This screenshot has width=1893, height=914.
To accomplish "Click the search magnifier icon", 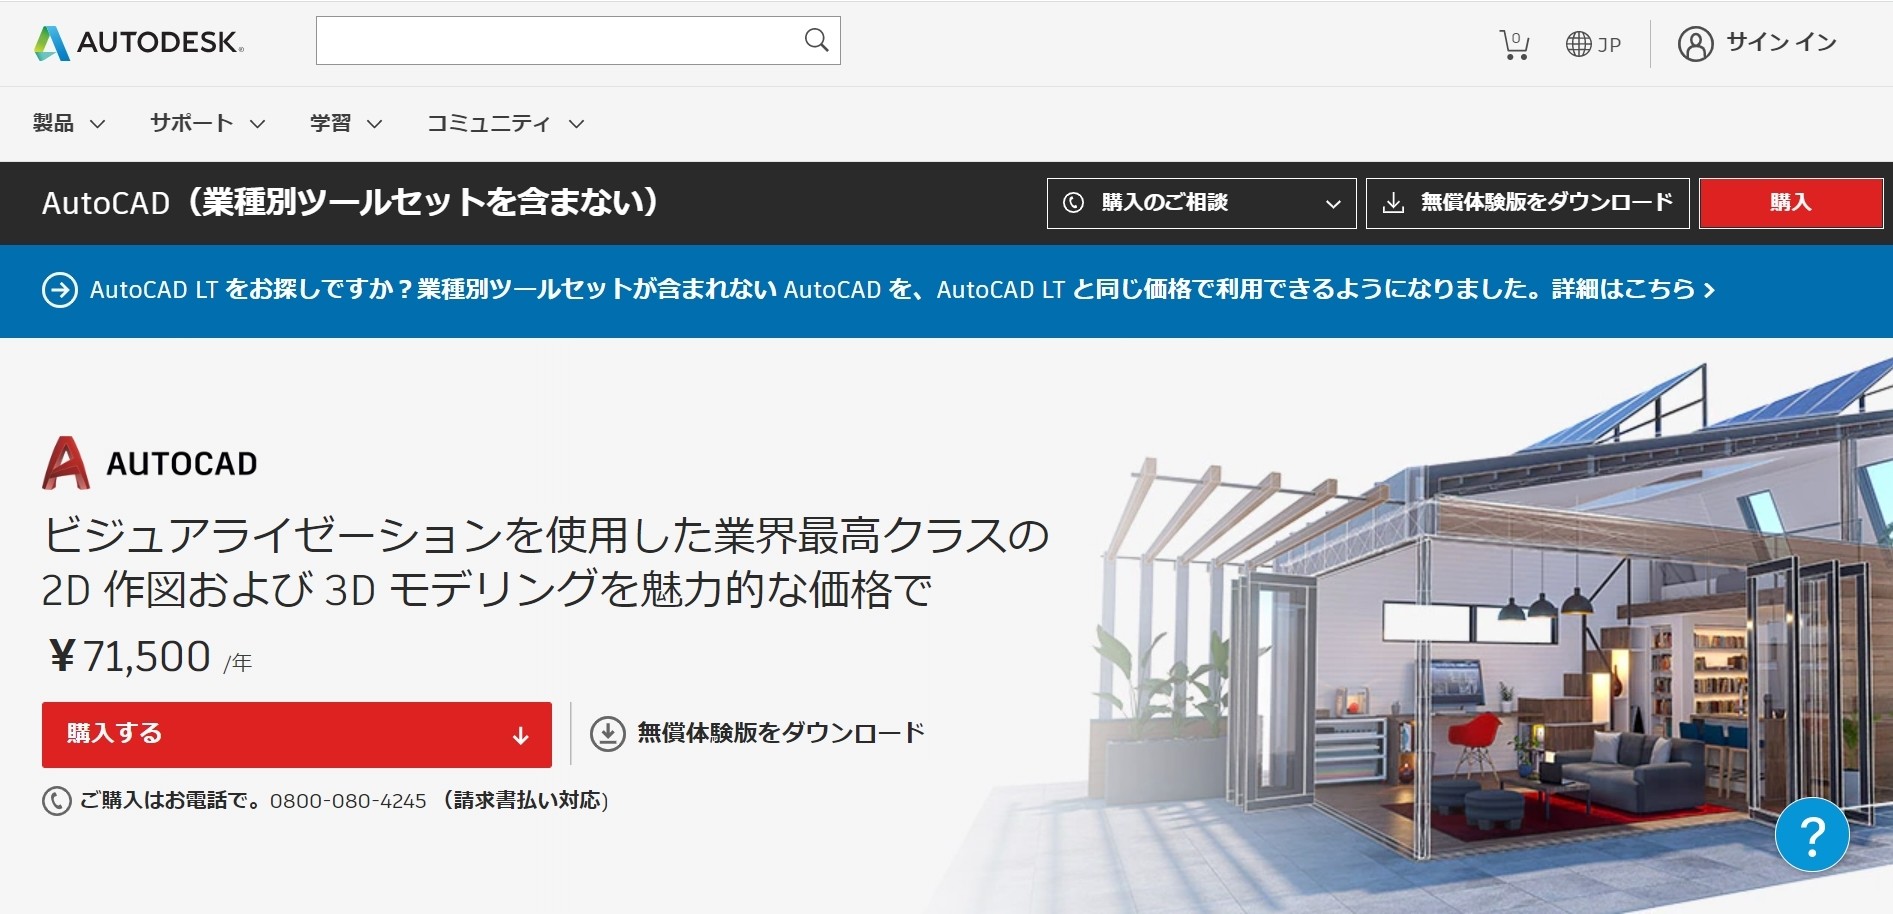I will [x=816, y=40].
